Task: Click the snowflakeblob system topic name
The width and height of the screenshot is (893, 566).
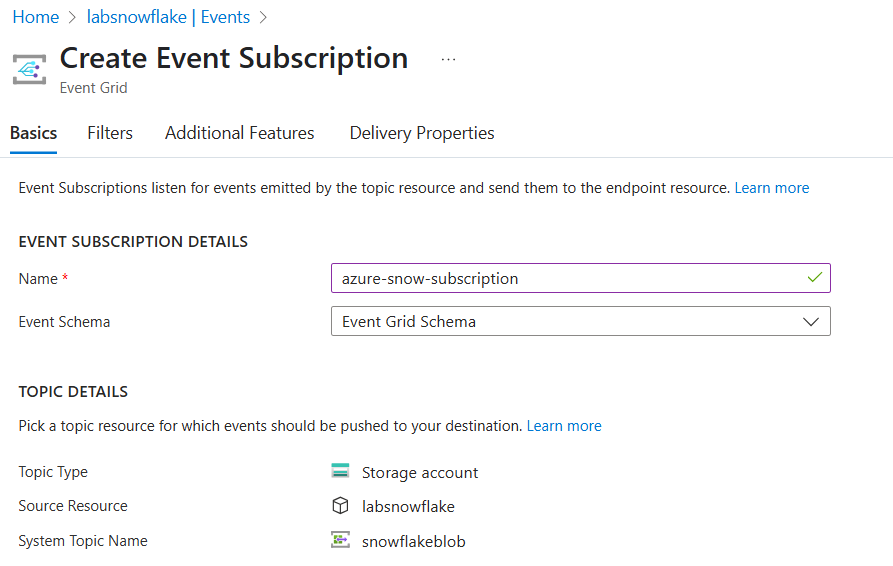Action: (413, 541)
